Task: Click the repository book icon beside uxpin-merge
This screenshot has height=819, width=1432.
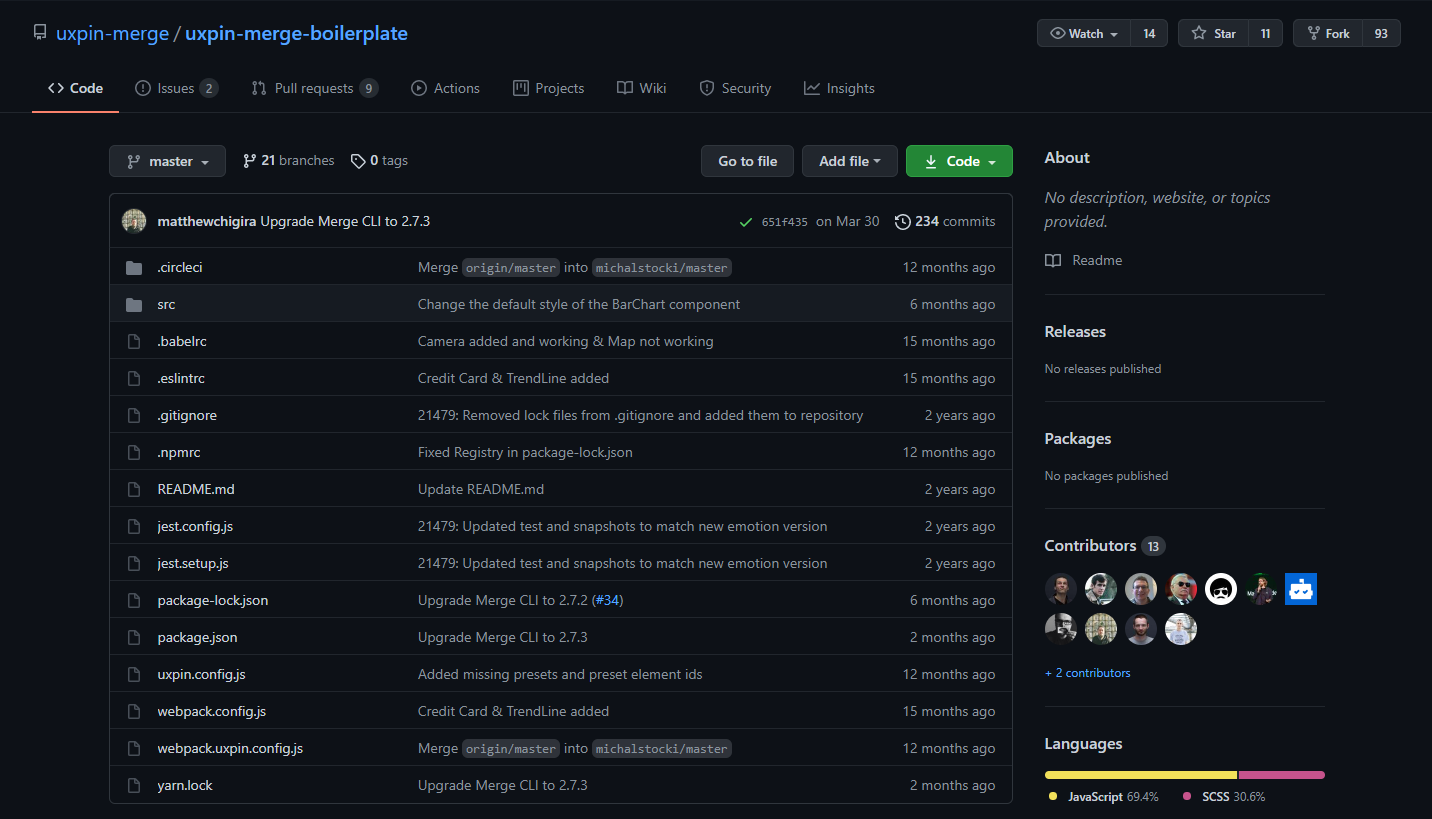Action: tap(40, 33)
